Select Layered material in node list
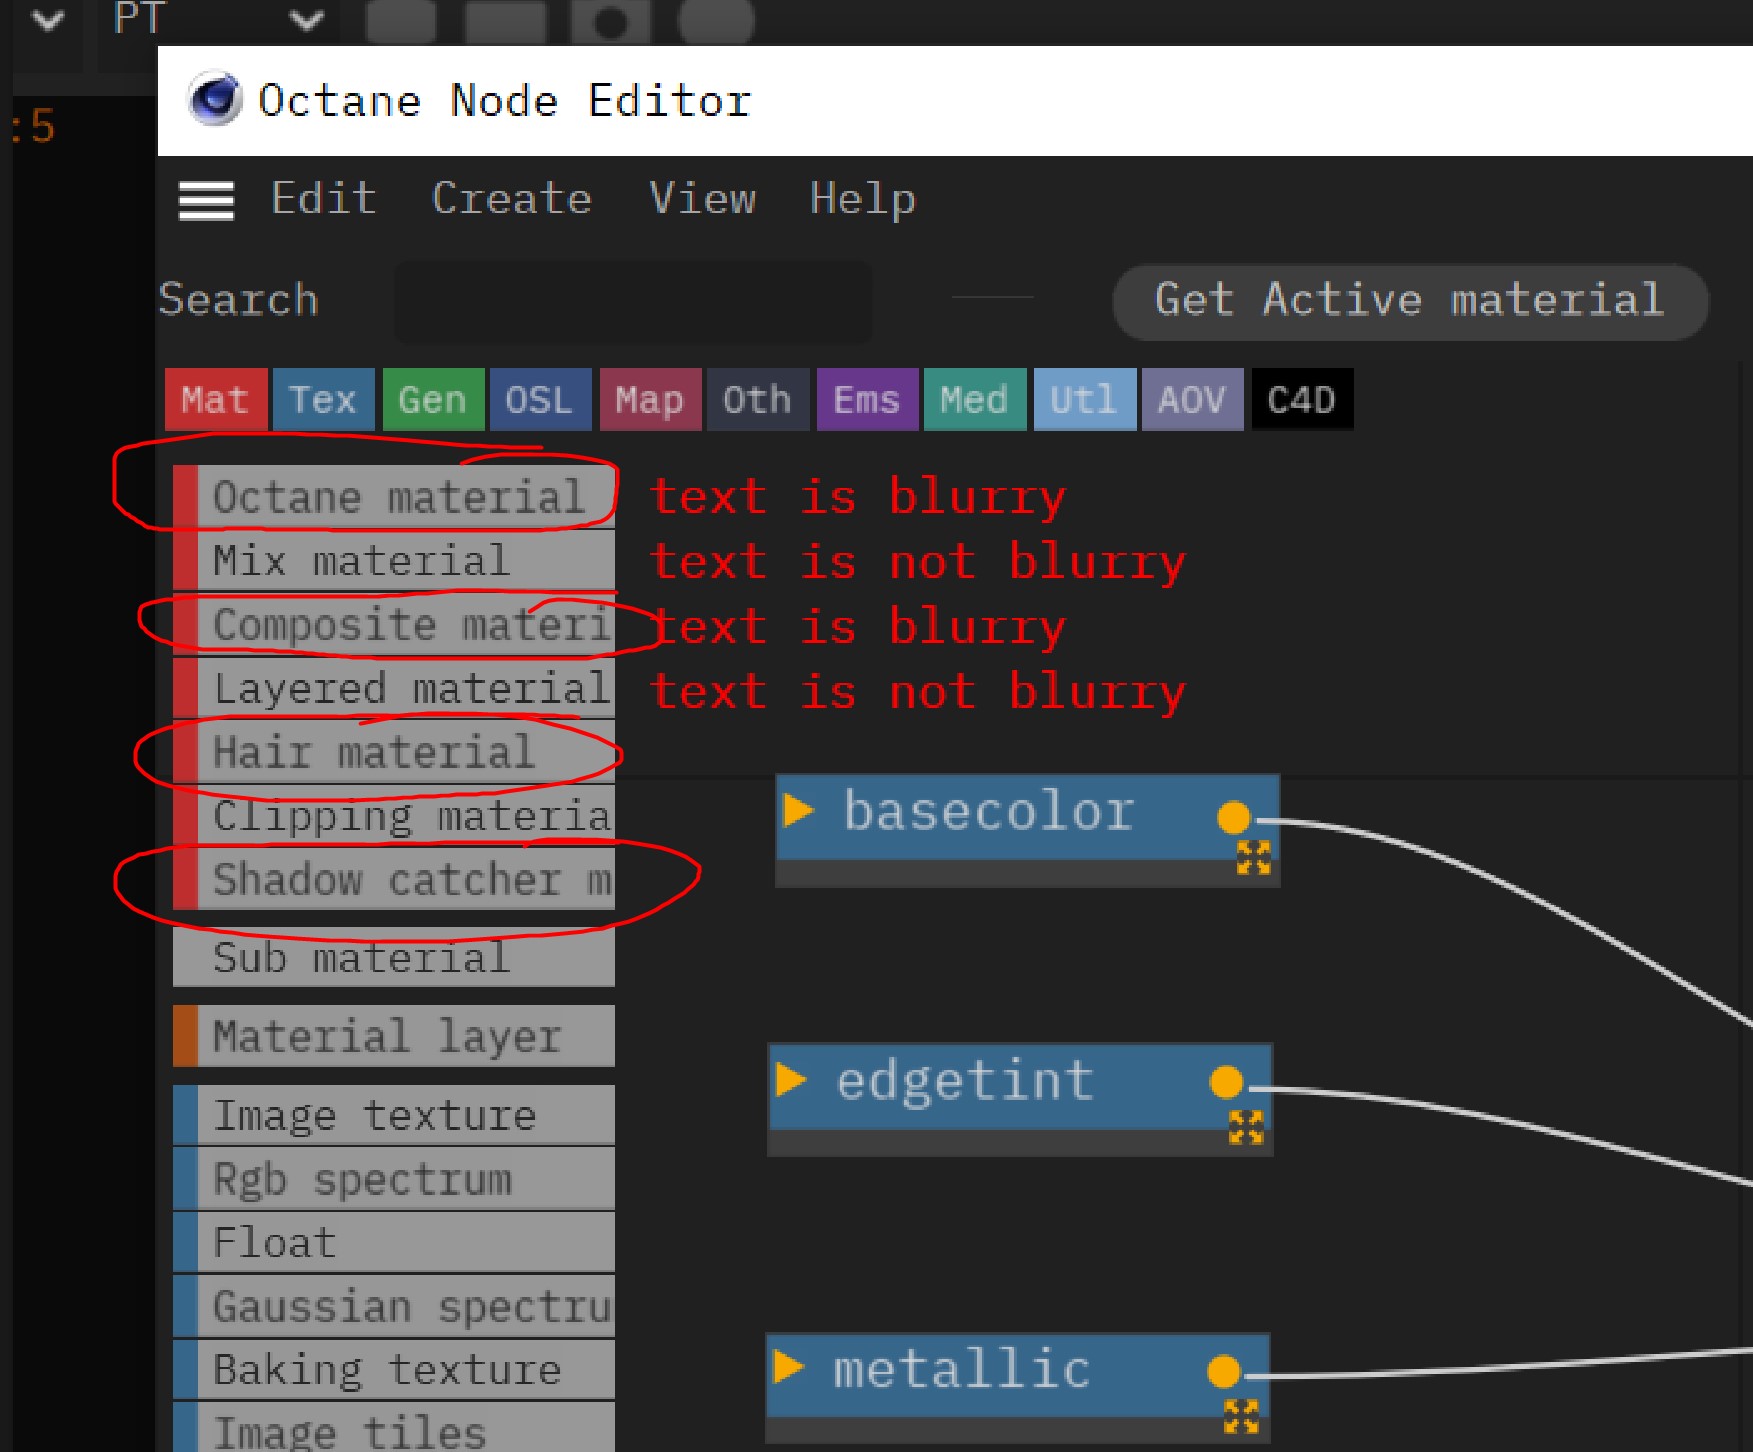 pyautogui.click(x=394, y=688)
